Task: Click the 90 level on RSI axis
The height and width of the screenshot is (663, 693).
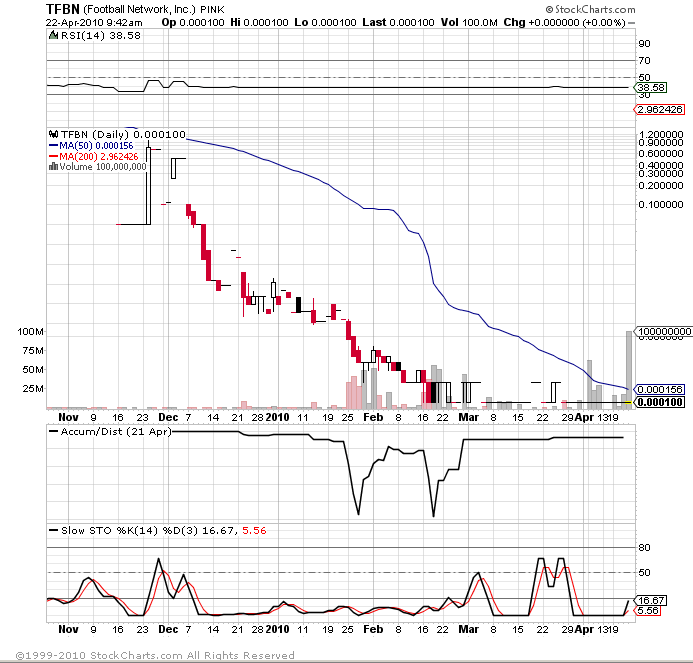Action: 644,43
